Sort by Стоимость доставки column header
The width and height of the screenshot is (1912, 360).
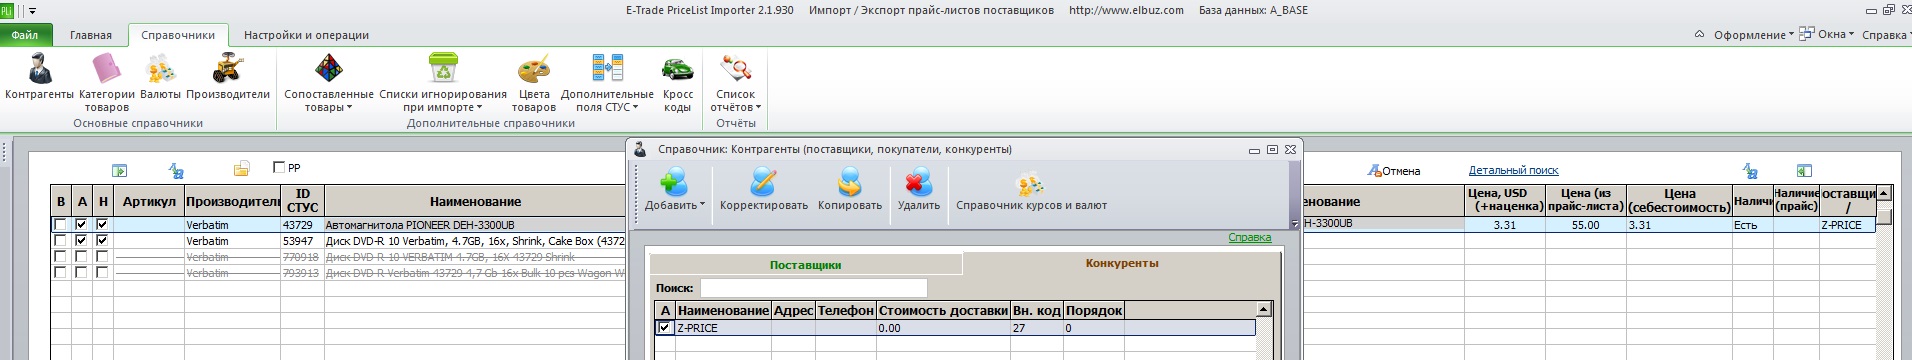(943, 311)
